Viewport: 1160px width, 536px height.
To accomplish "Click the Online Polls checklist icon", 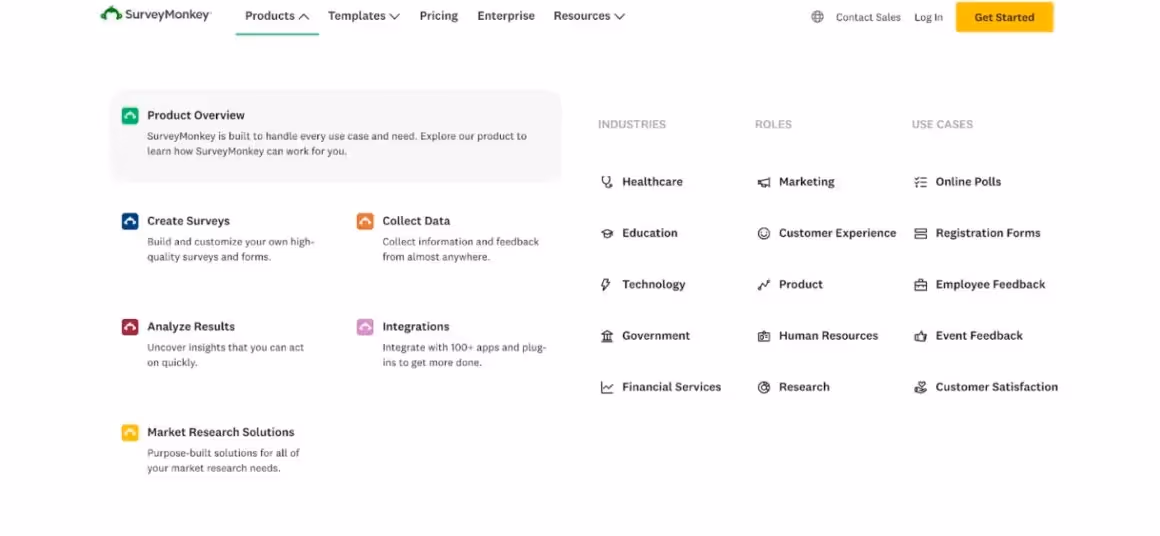I will click(920, 183).
